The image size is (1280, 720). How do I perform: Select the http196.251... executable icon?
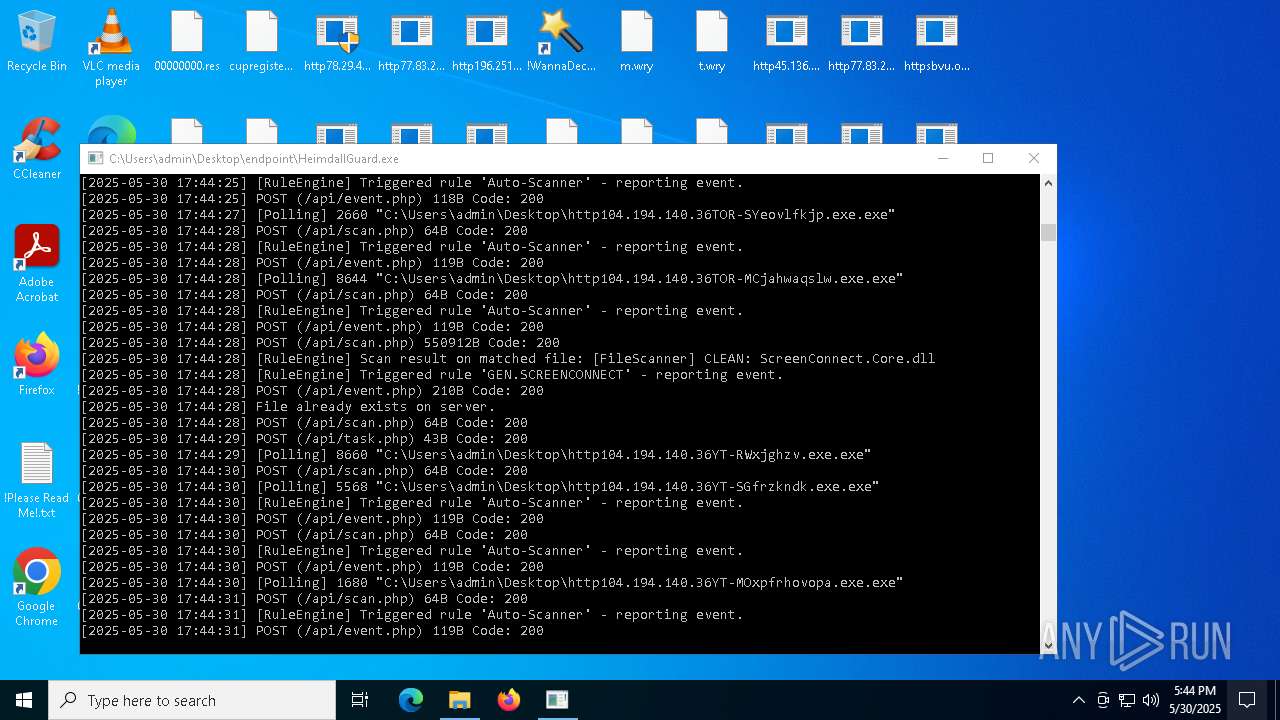487,42
